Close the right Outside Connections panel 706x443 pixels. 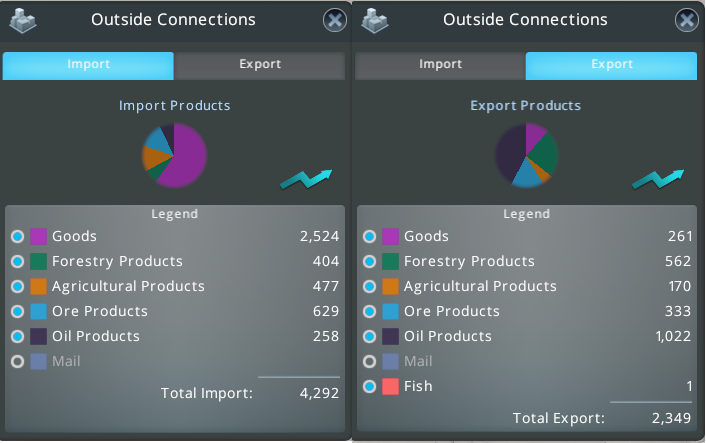click(x=687, y=20)
